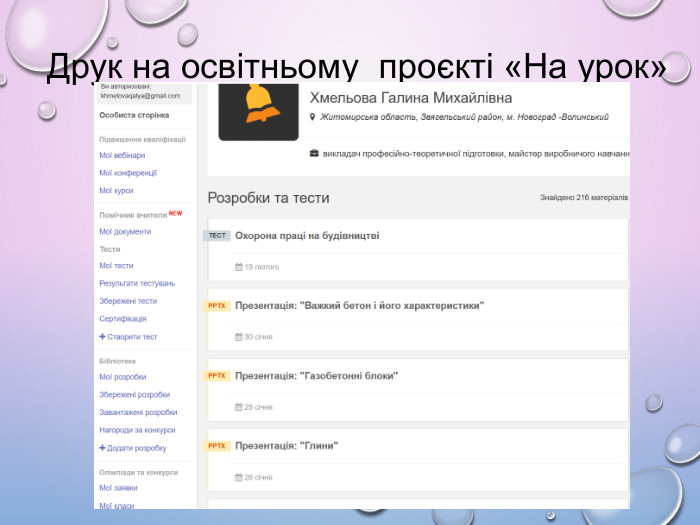This screenshot has height=525, width=700.
Task: Click the briefcase icon beside the job title
Action: click(314, 154)
